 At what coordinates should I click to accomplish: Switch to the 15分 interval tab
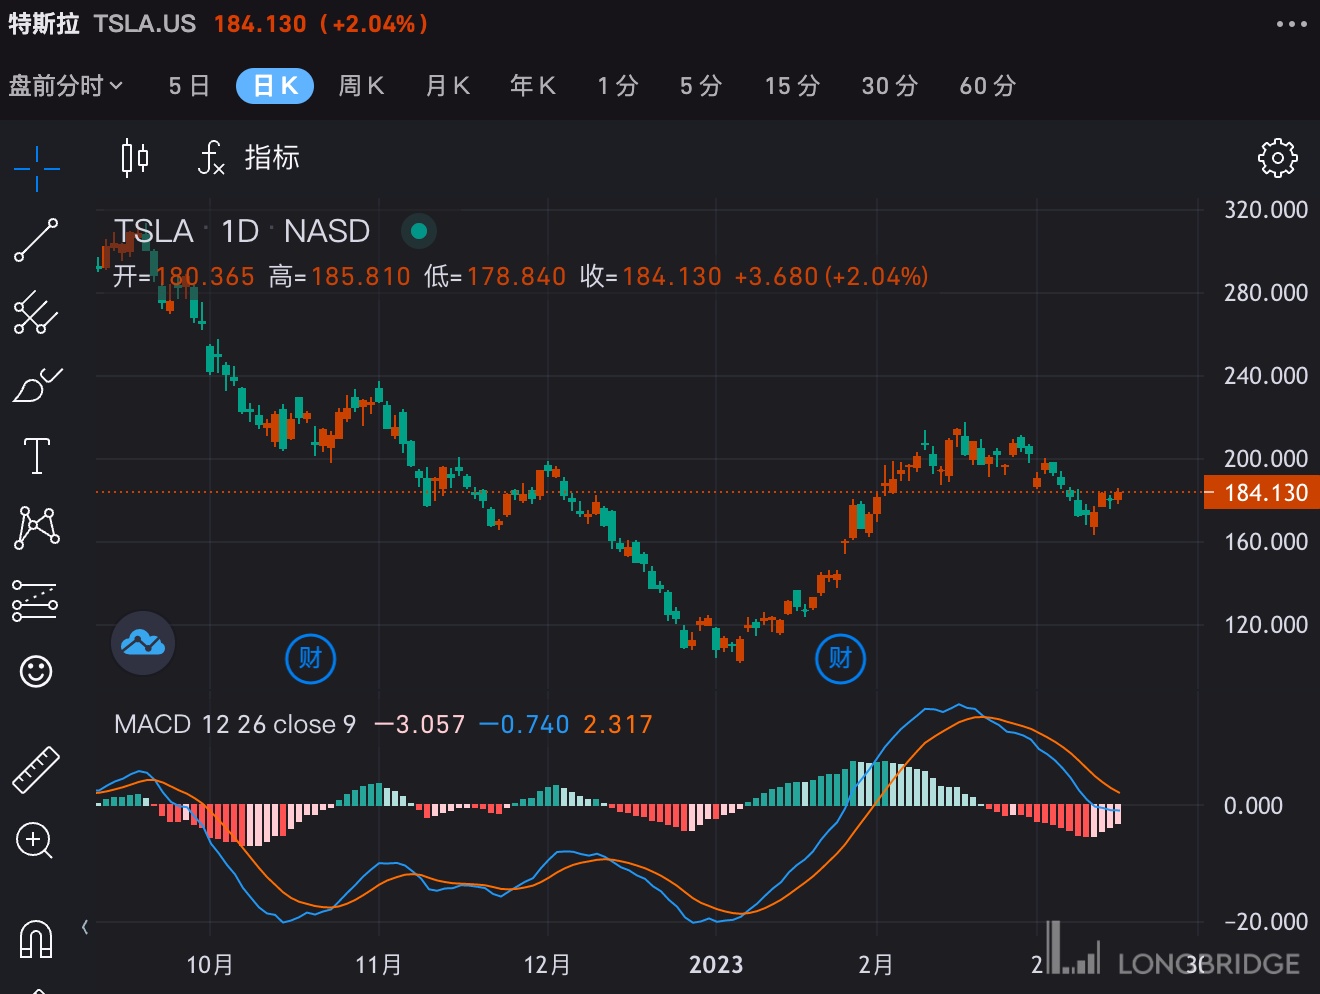(792, 86)
